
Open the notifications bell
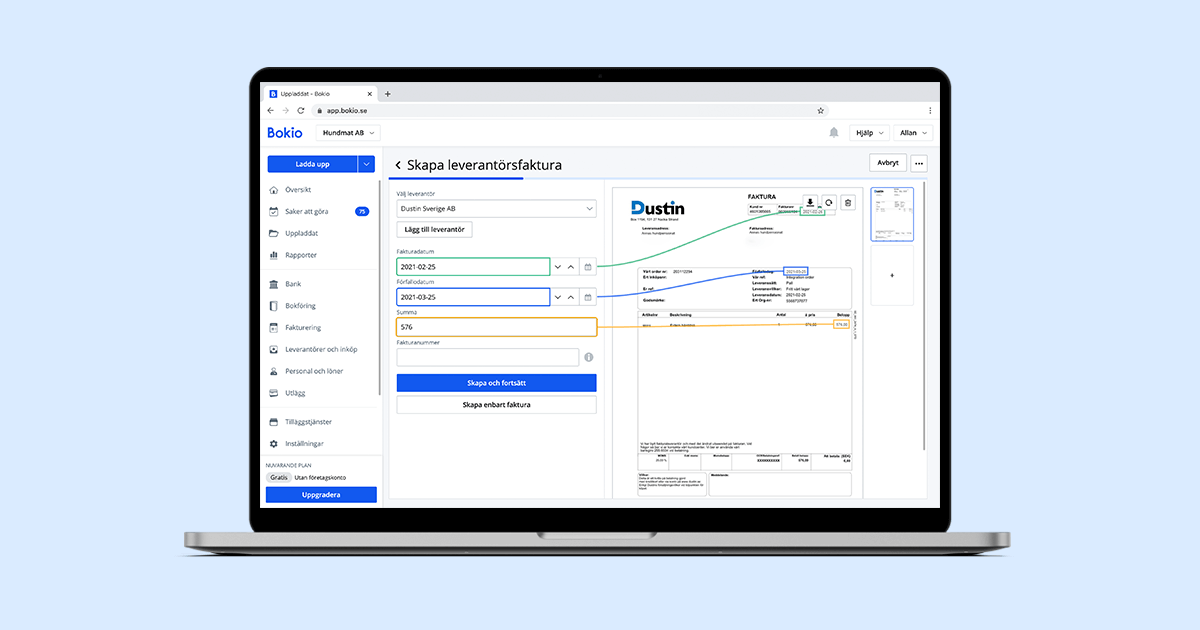click(834, 133)
